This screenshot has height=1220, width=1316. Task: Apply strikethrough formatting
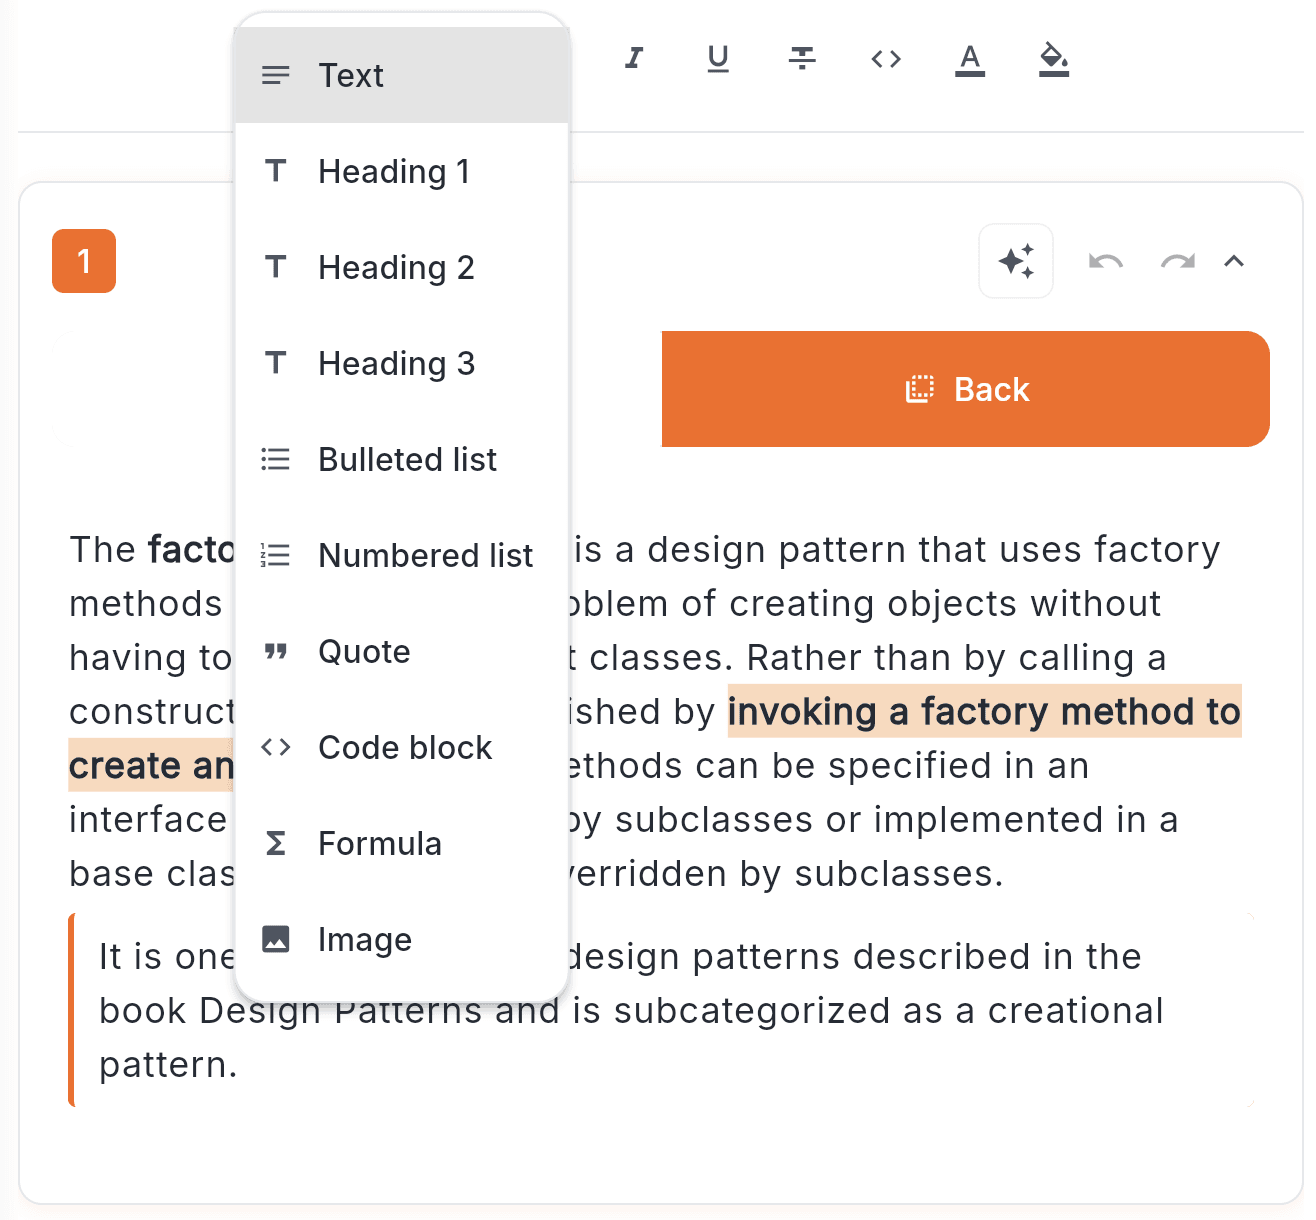coord(802,59)
